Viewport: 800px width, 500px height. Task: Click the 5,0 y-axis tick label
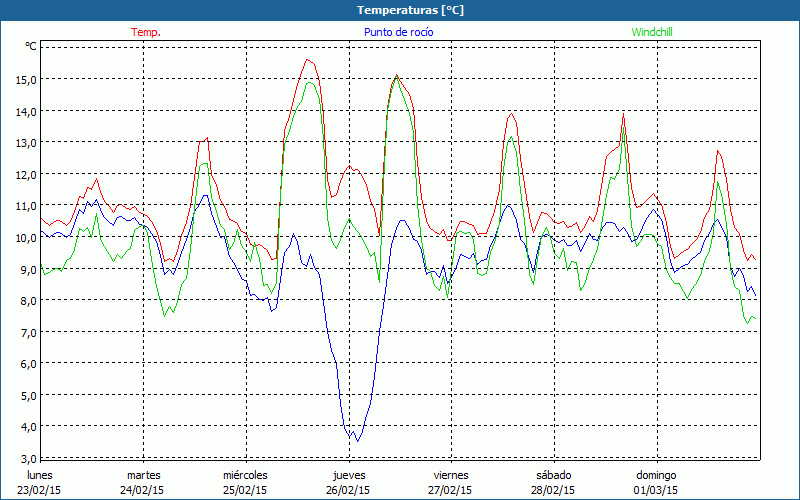coord(26,395)
